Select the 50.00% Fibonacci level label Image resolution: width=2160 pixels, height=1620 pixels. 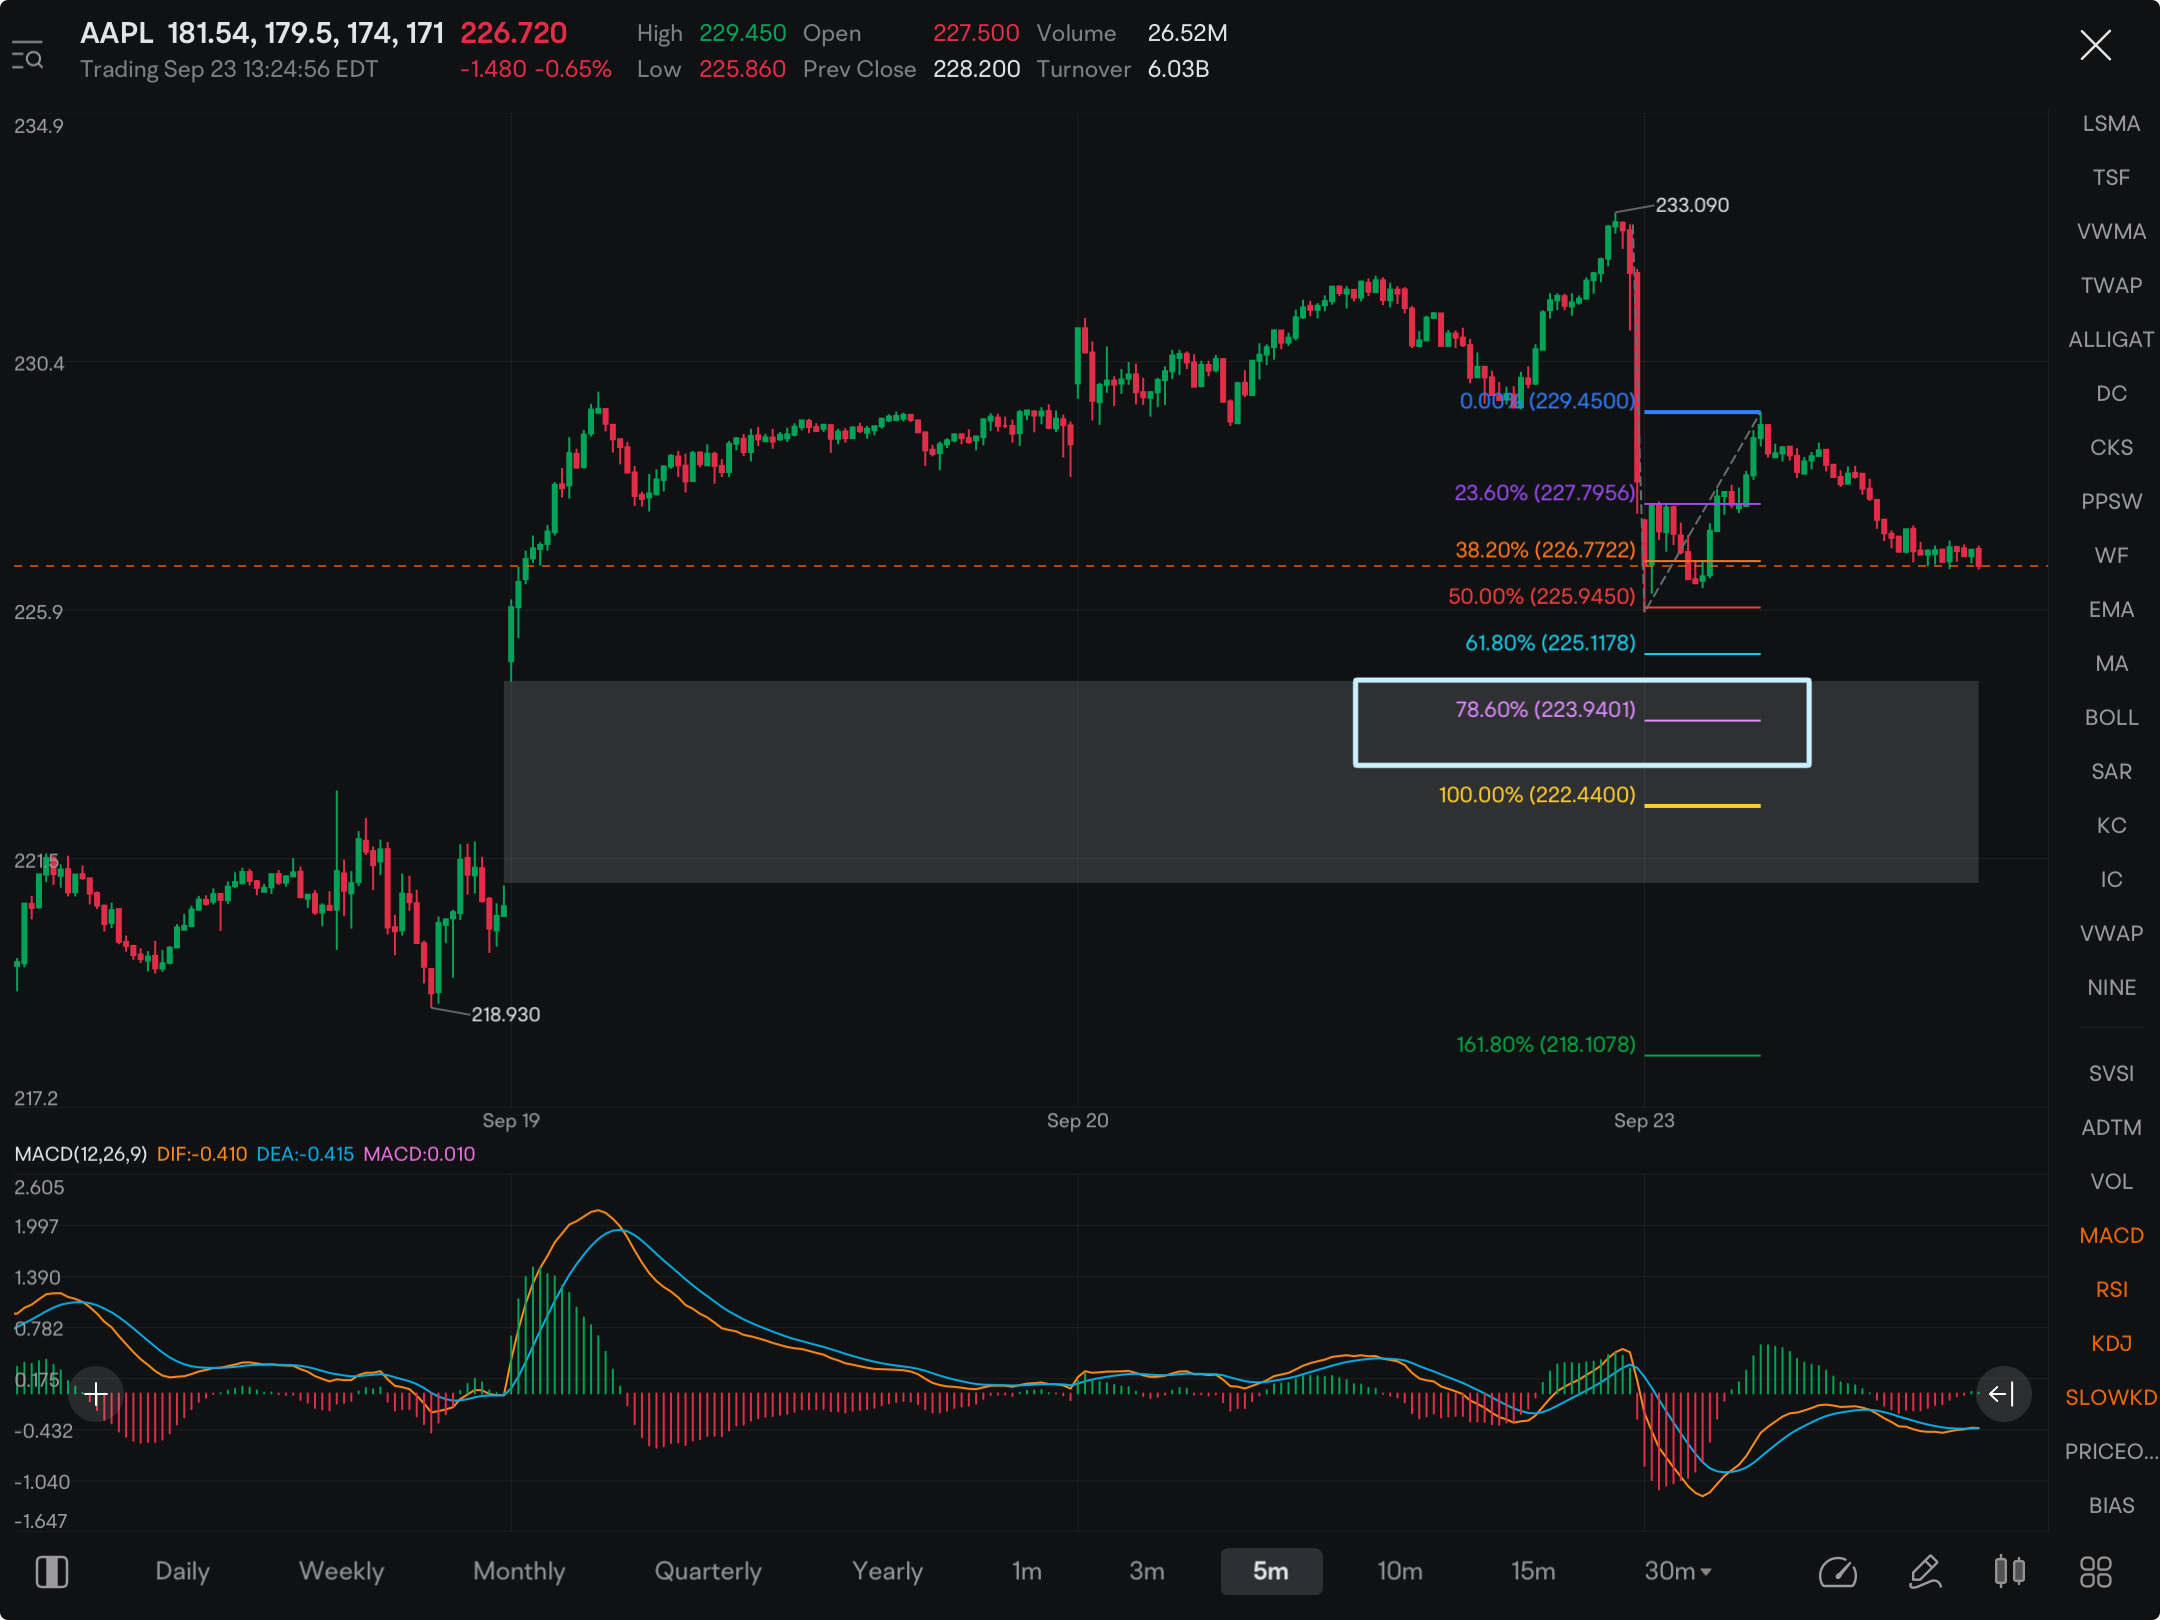pos(1542,596)
